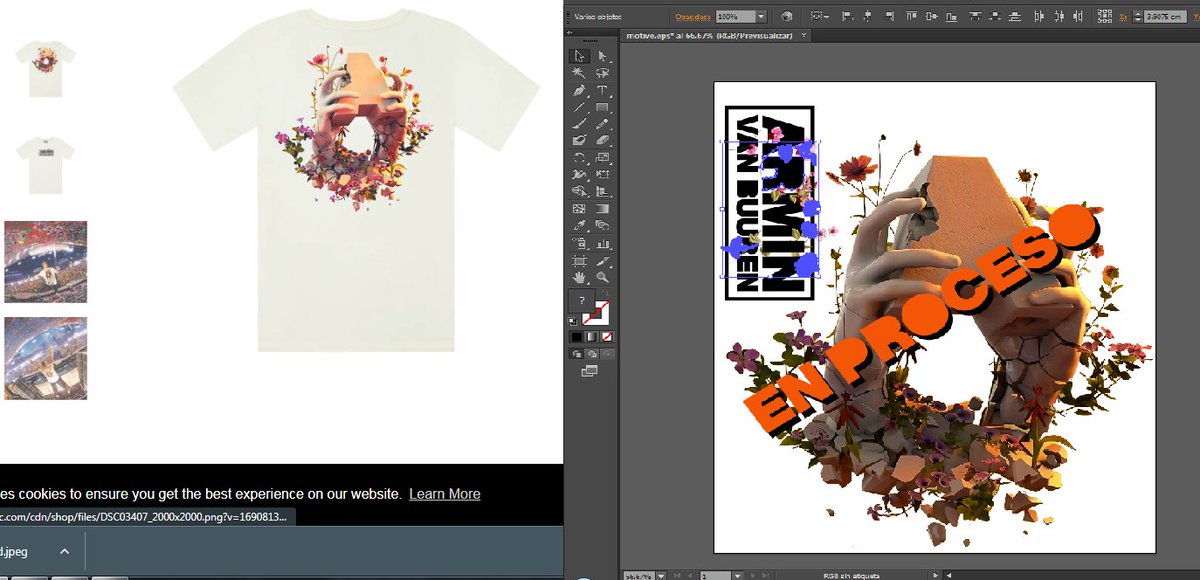Click Vertical Align Top icon
The image size is (1200, 580).
[911, 17]
